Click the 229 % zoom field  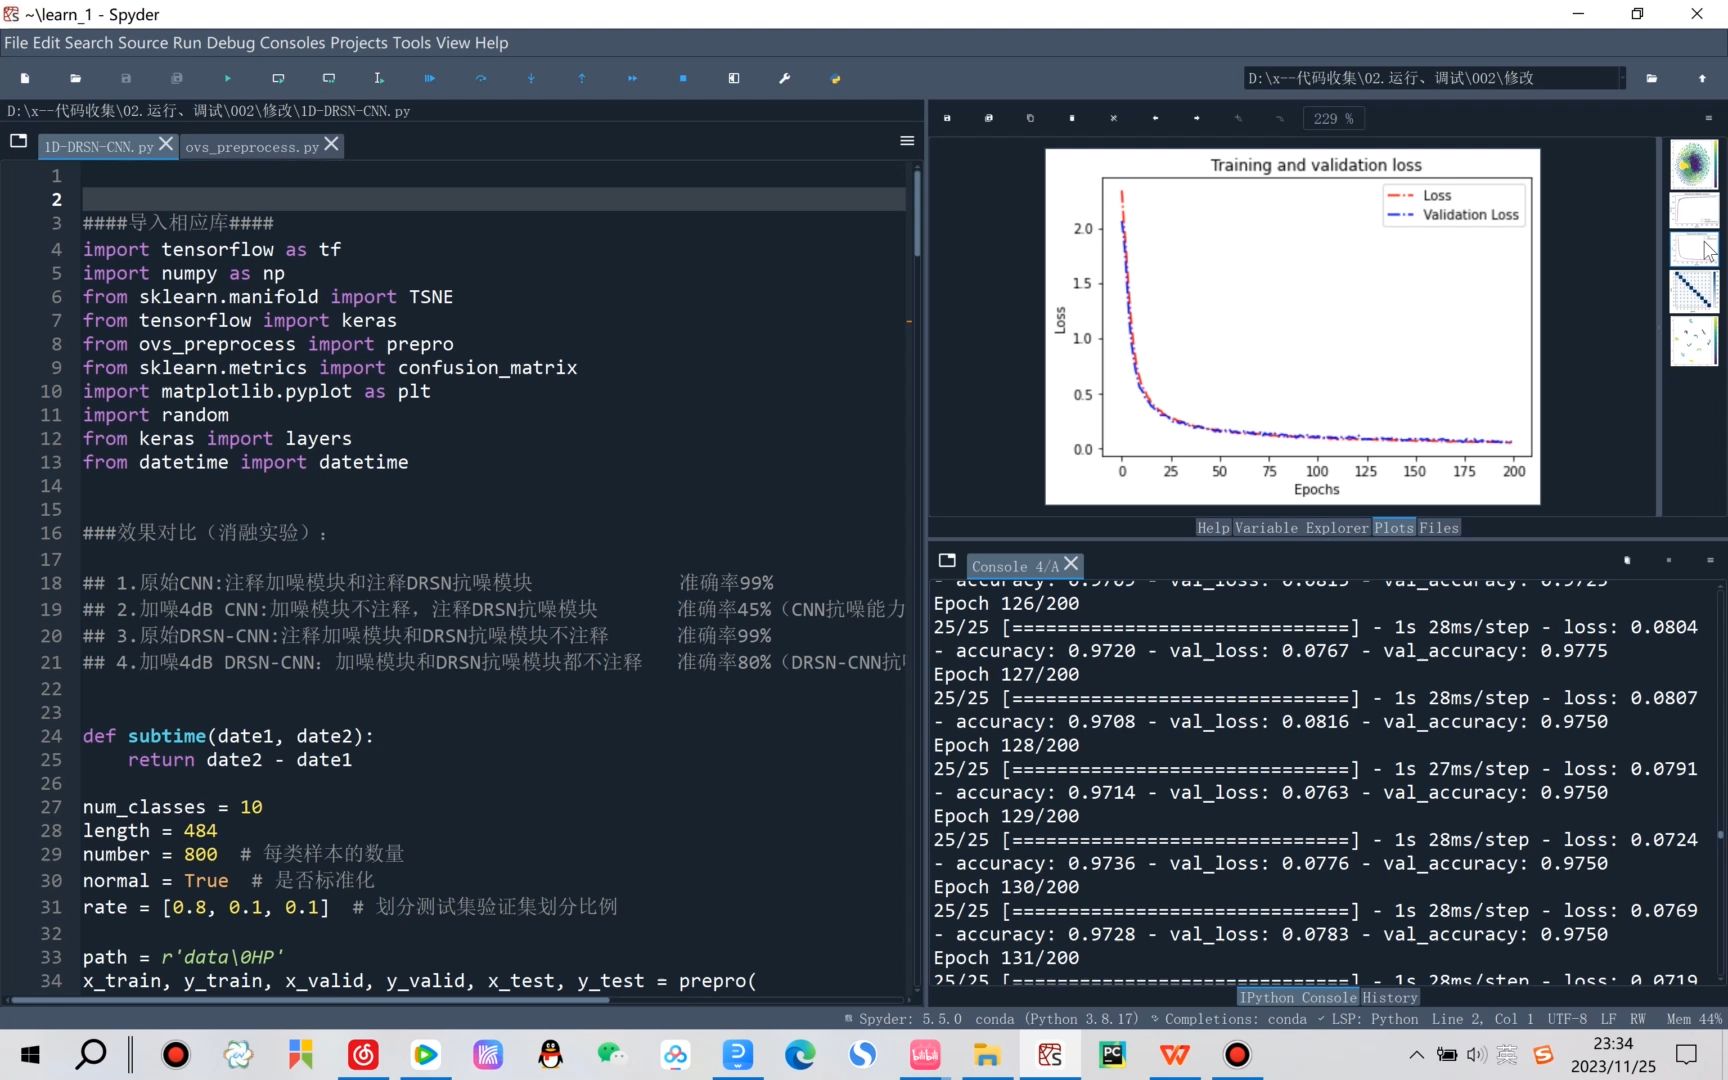(x=1333, y=118)
